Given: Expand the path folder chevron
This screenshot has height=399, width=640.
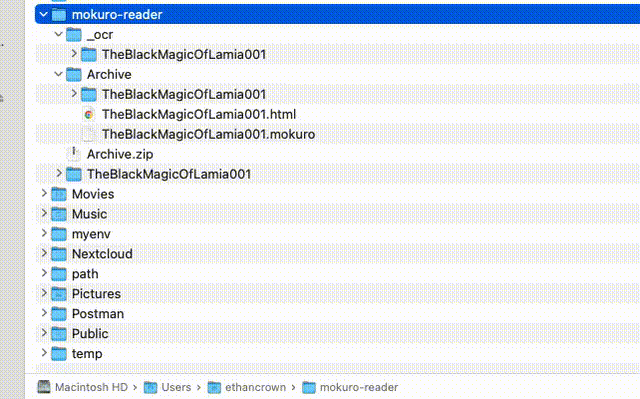Looking at the screenshot, I should pyautogui.click(x=44, y=273).
